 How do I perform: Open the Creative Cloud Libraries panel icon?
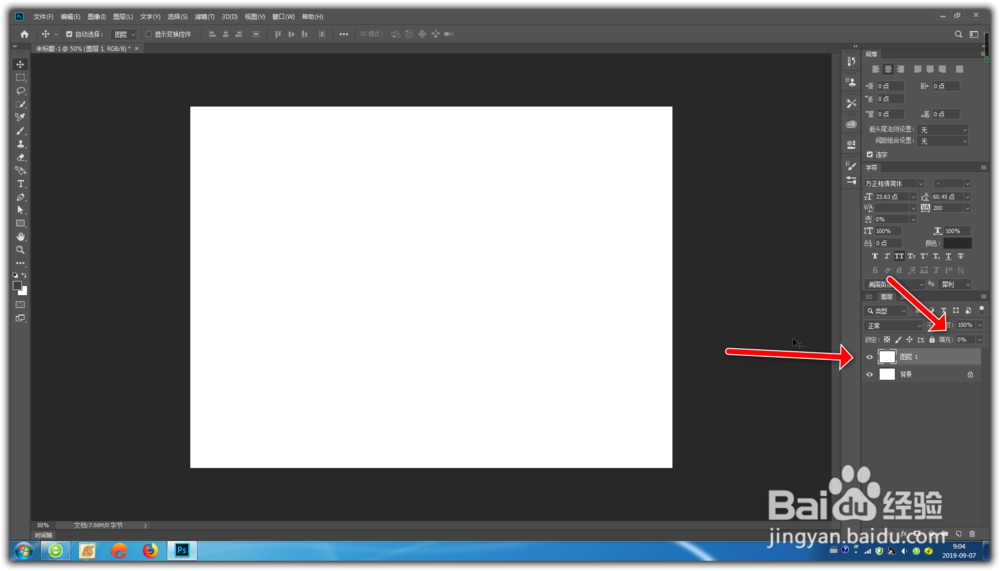851,124
